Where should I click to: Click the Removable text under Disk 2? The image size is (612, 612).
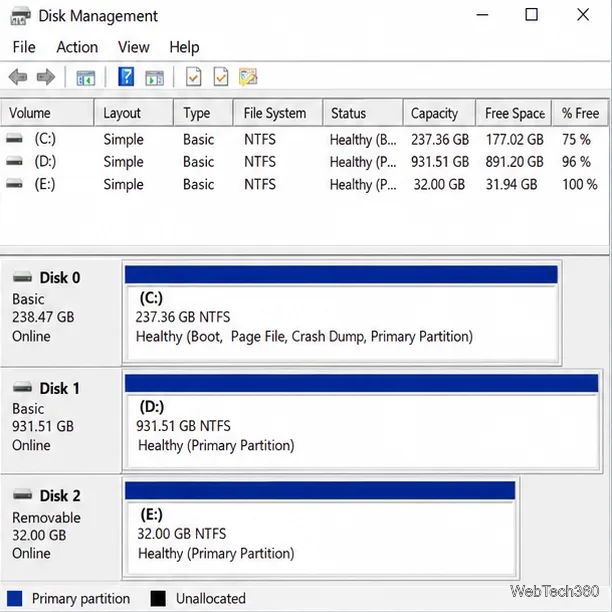pyautogui.click(x=46, y=518)
